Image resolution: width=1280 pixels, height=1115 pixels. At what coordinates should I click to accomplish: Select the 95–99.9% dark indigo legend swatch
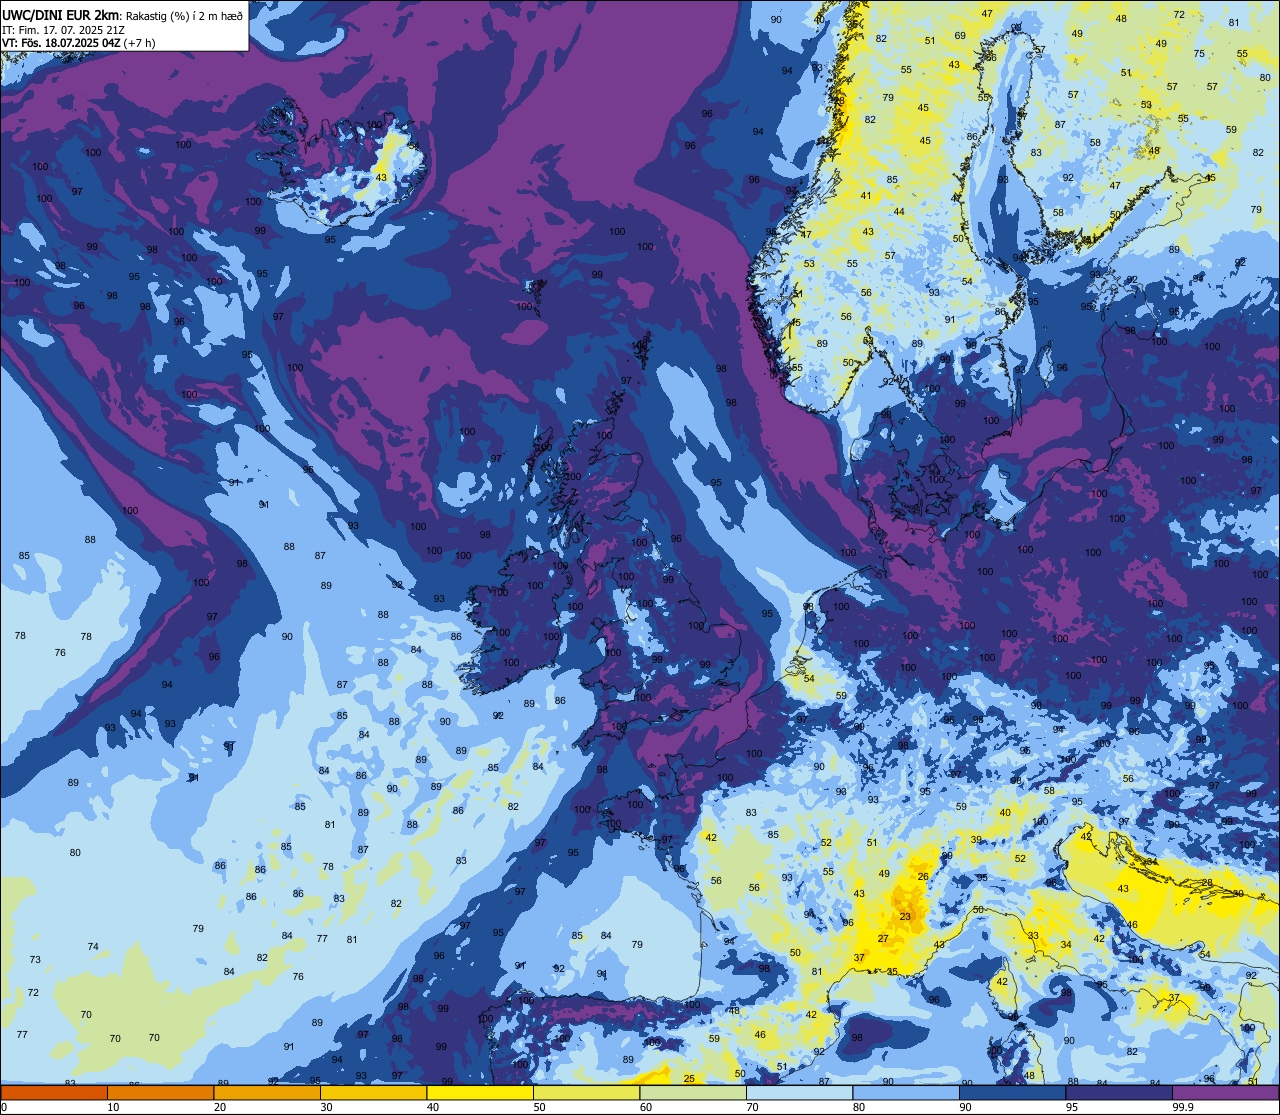pos(1119,1092)
